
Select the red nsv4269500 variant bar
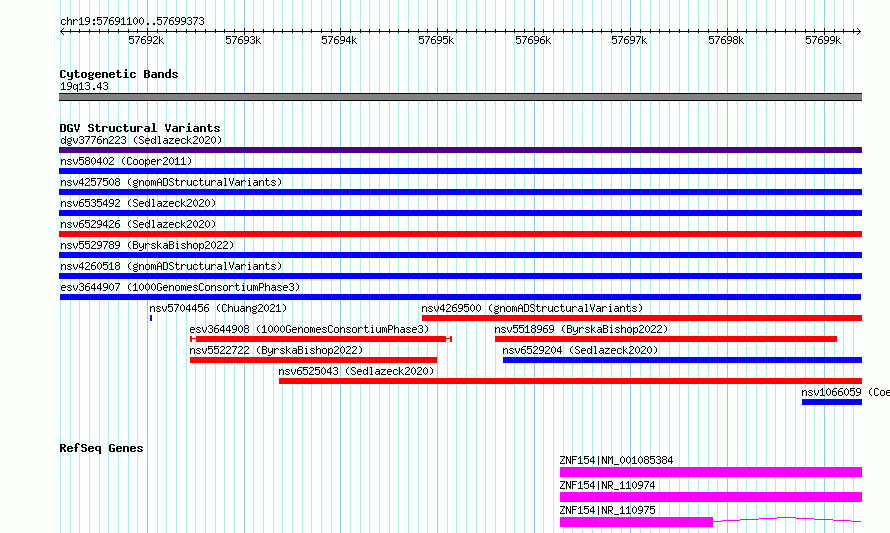coord(642,318)
